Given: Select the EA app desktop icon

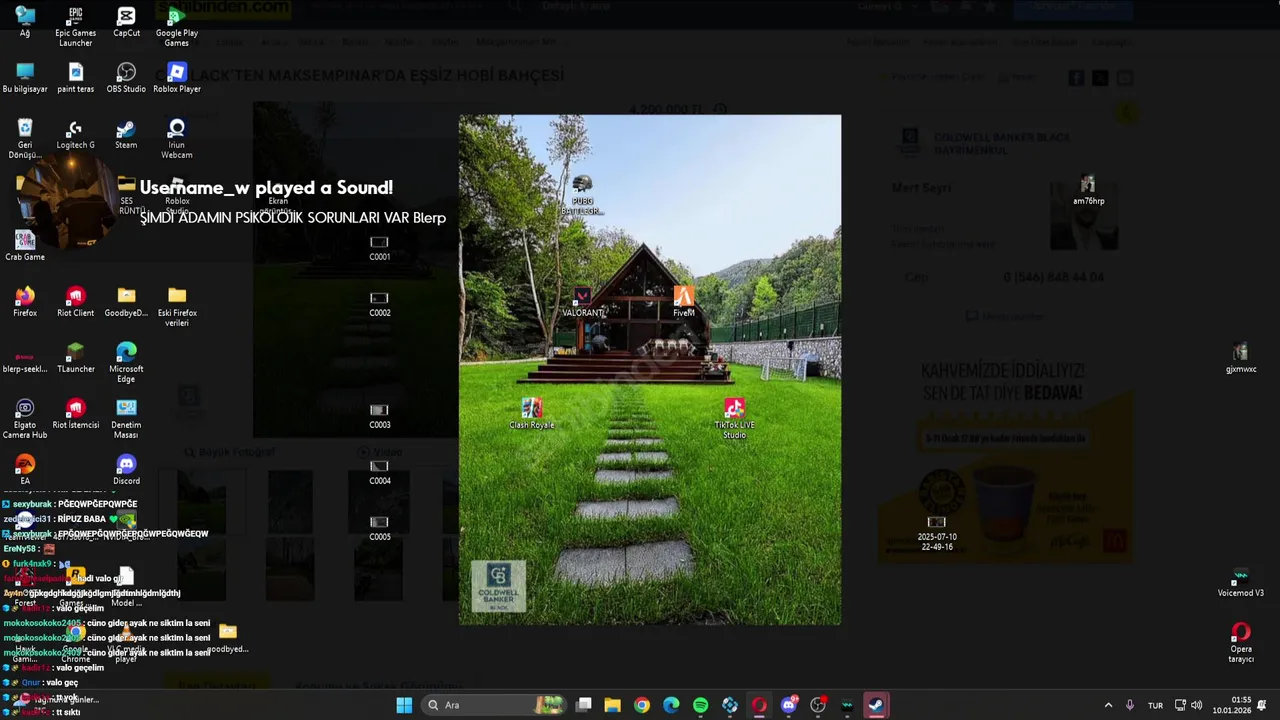Looking at the screenshot, I should pyautogui.click(x=25, y=470).
